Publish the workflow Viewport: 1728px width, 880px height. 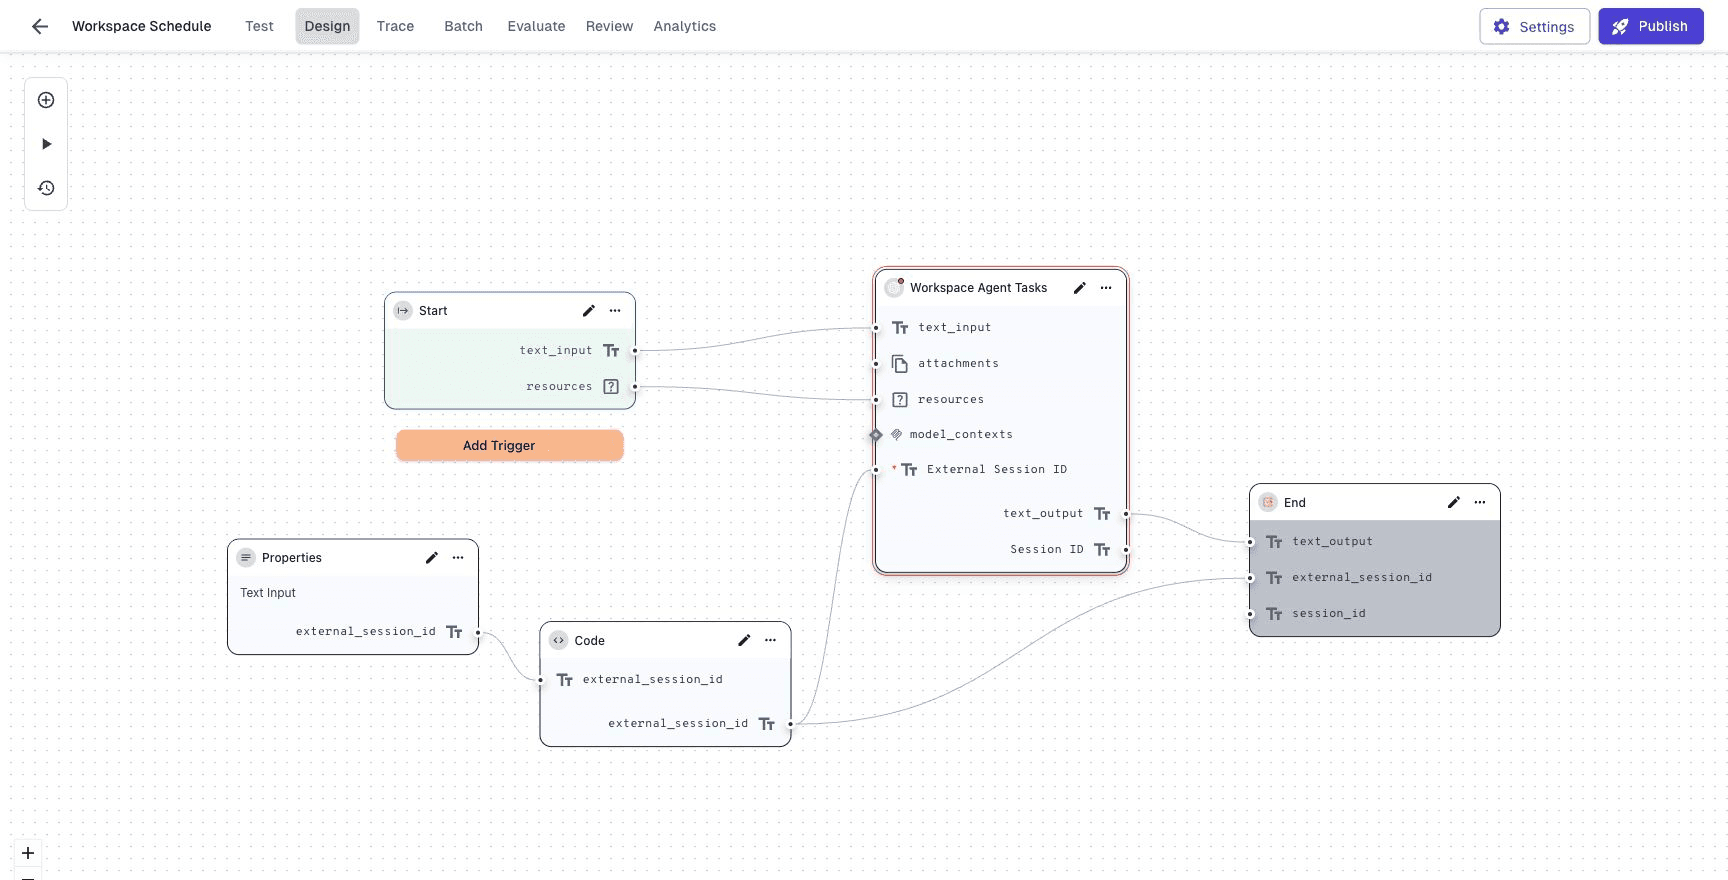point(1650,27)
